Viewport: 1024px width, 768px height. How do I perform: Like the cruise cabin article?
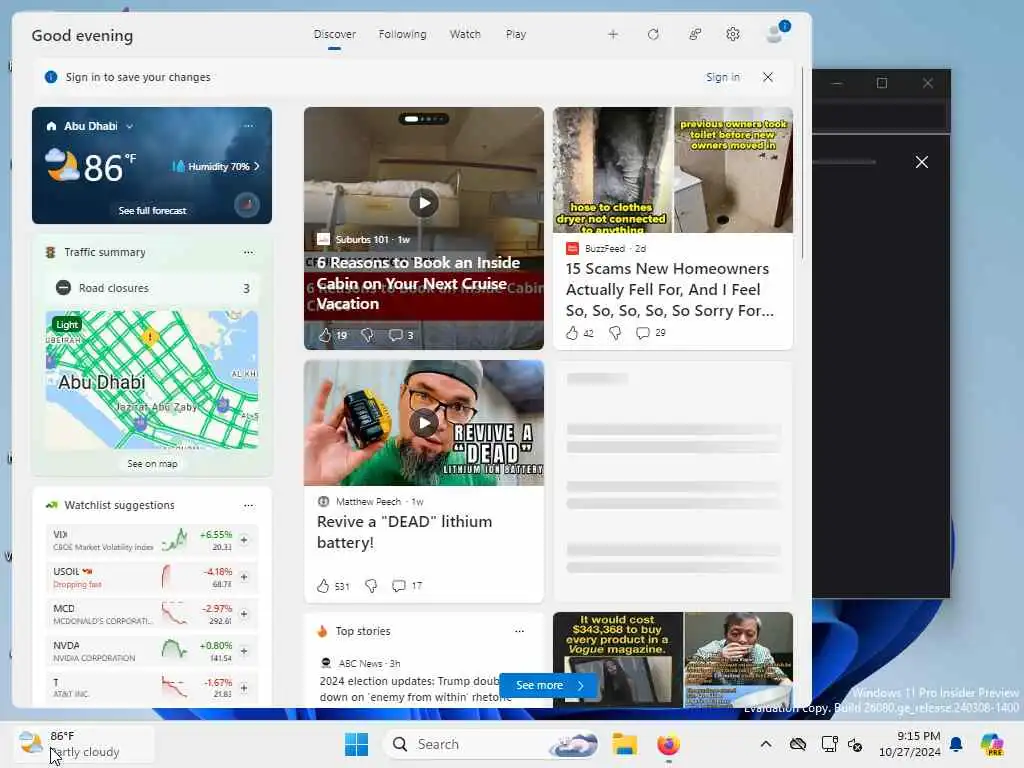(325, 335)
